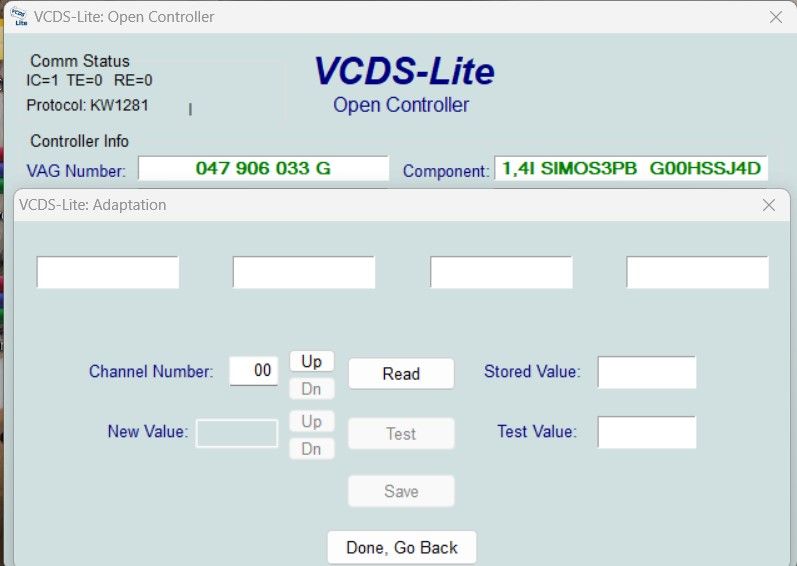Click the Stored Value field
The width and height of the screenshot is (797, 566).
647,372
